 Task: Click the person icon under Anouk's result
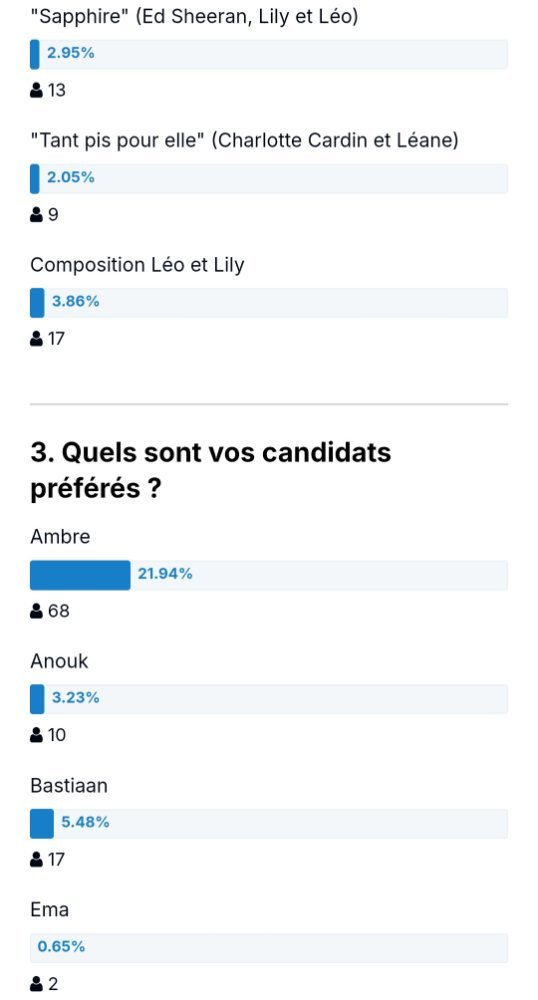[36, 735]
